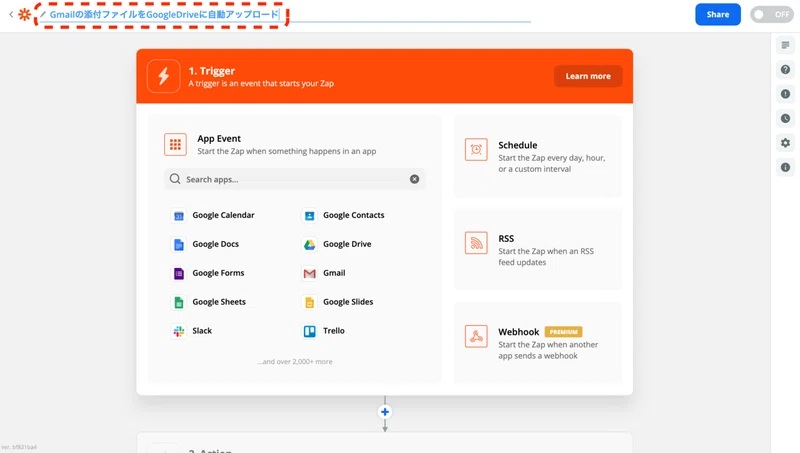Open the help question mark icon
This screenshot has height=453, width=800.
(x=785, y=69)
